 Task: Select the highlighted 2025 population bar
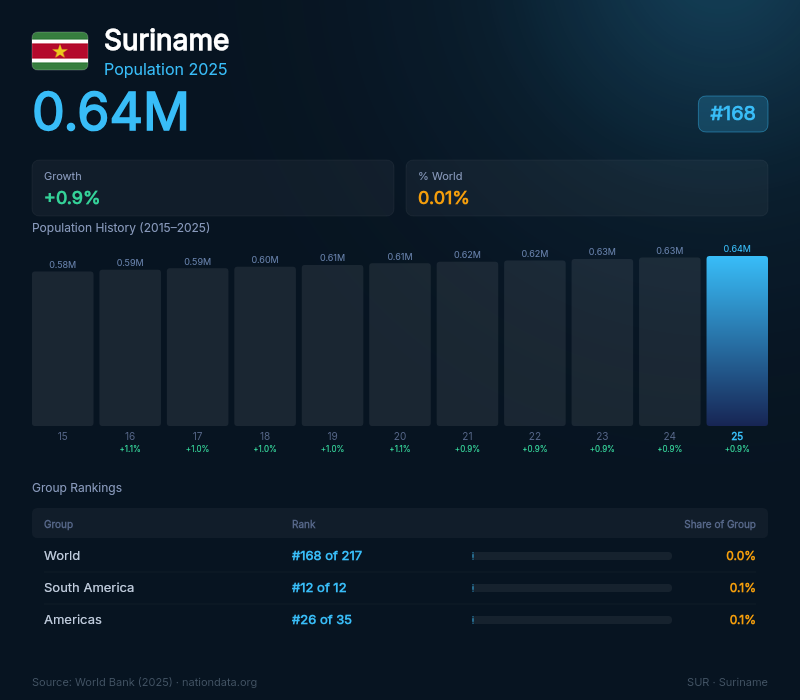[737, 341]
